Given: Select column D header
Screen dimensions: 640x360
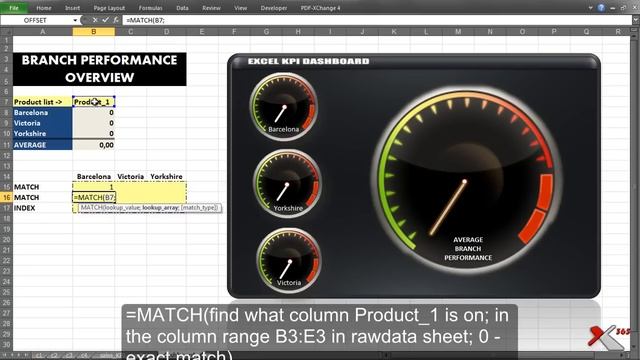Looking at the screenshot, I should tap(166, 31).
